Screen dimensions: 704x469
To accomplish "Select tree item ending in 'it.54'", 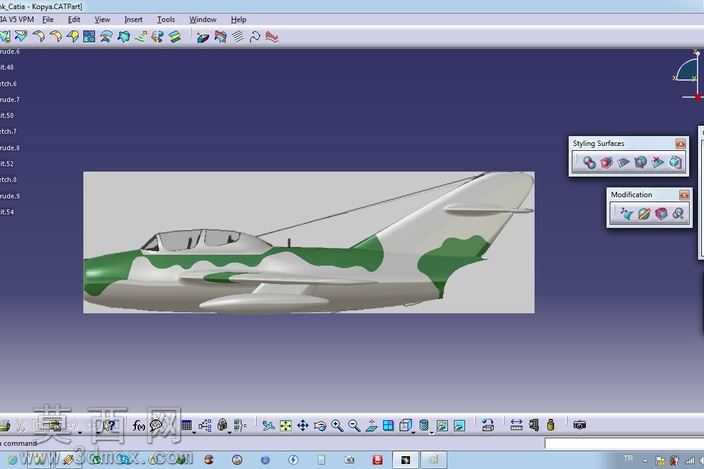I will pyautogui.click(x=7, y=212).
